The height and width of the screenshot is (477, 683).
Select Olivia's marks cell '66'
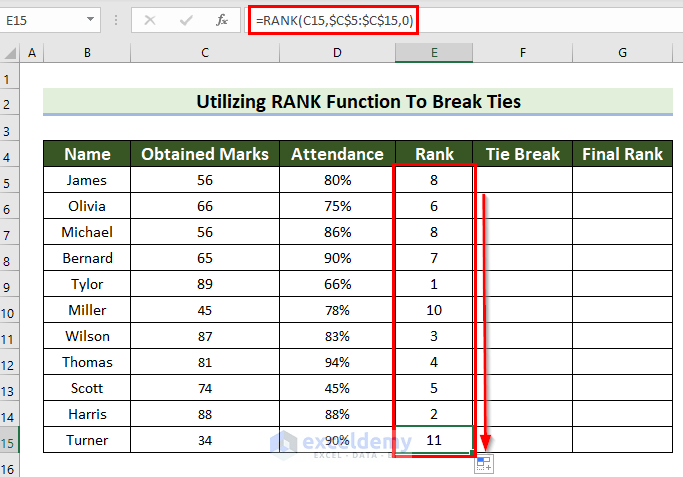(x=205, y=206)
